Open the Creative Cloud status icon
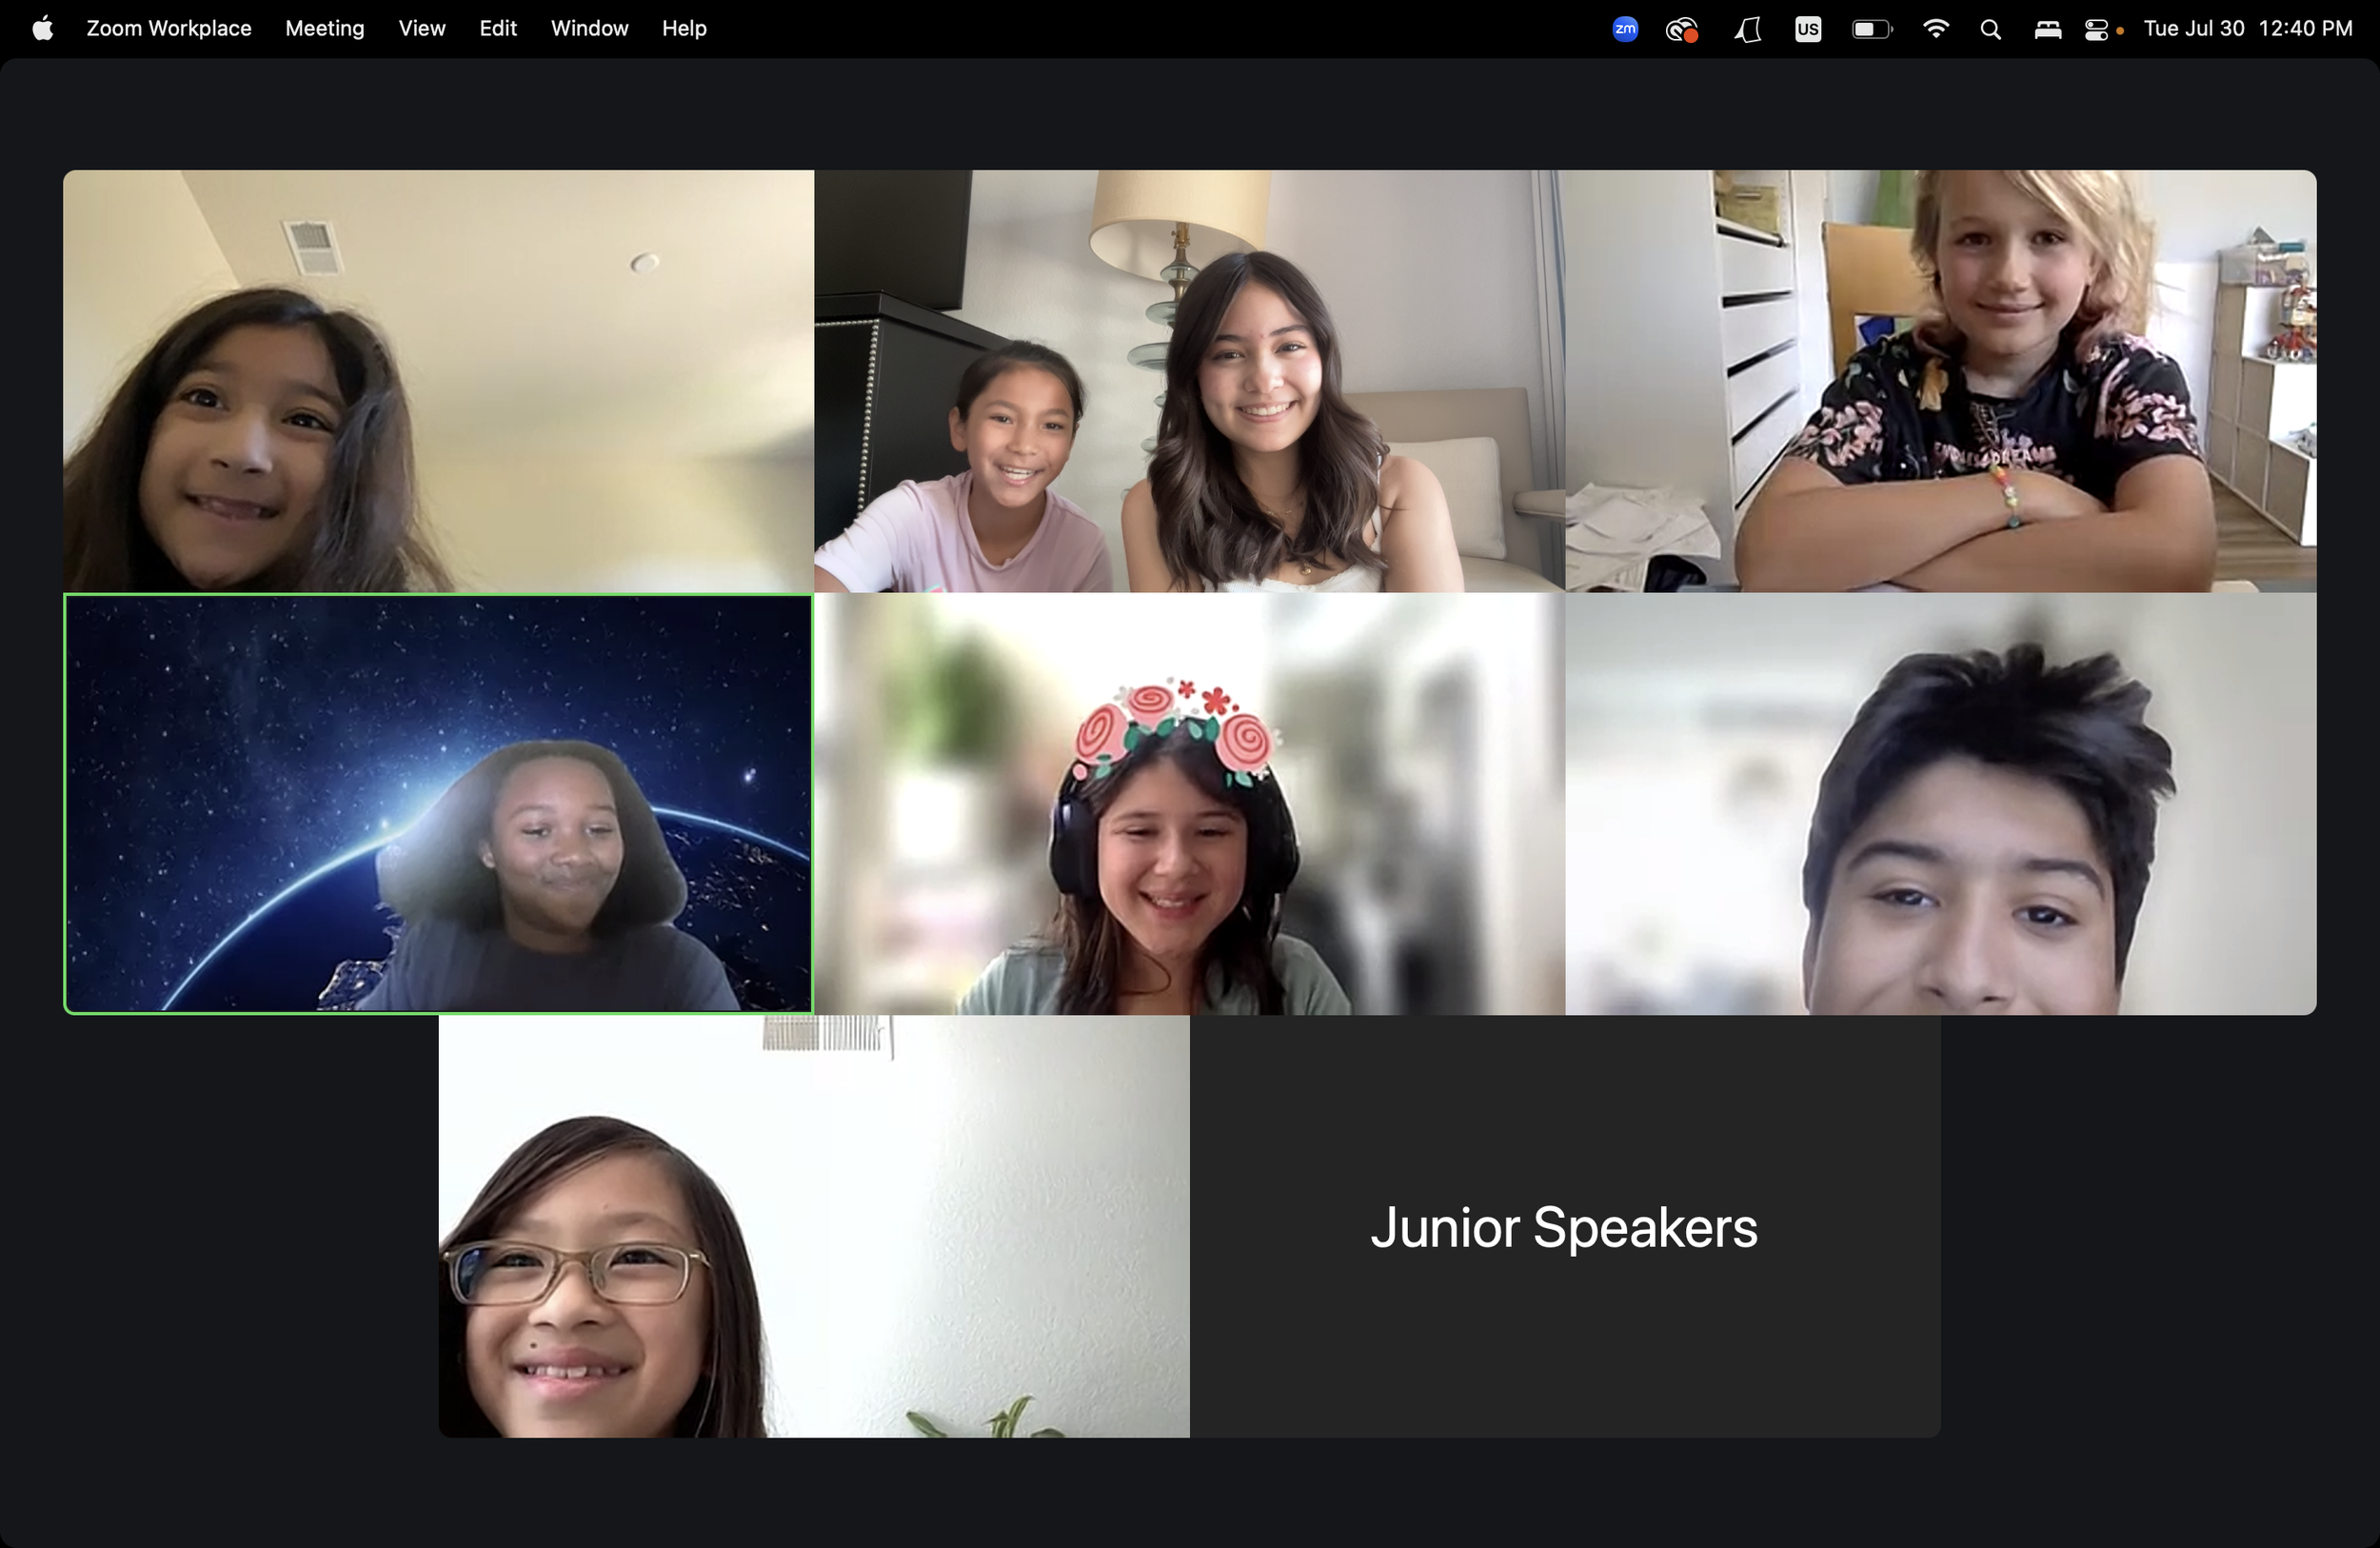The image size is (2380, 1548). coord(1682,29)
